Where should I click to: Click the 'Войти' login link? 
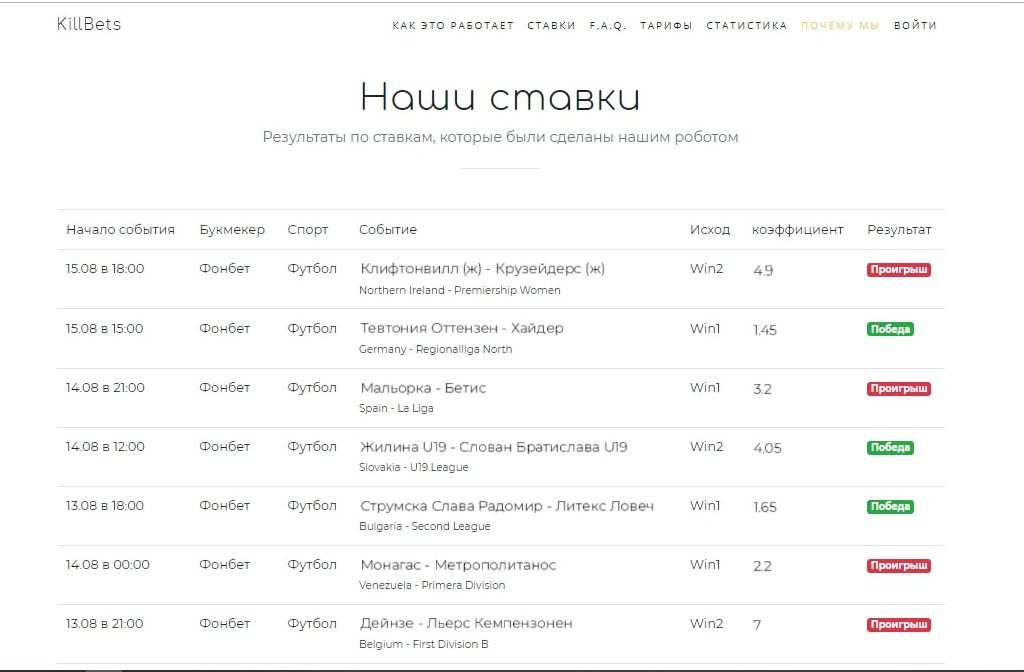[915, 25]
